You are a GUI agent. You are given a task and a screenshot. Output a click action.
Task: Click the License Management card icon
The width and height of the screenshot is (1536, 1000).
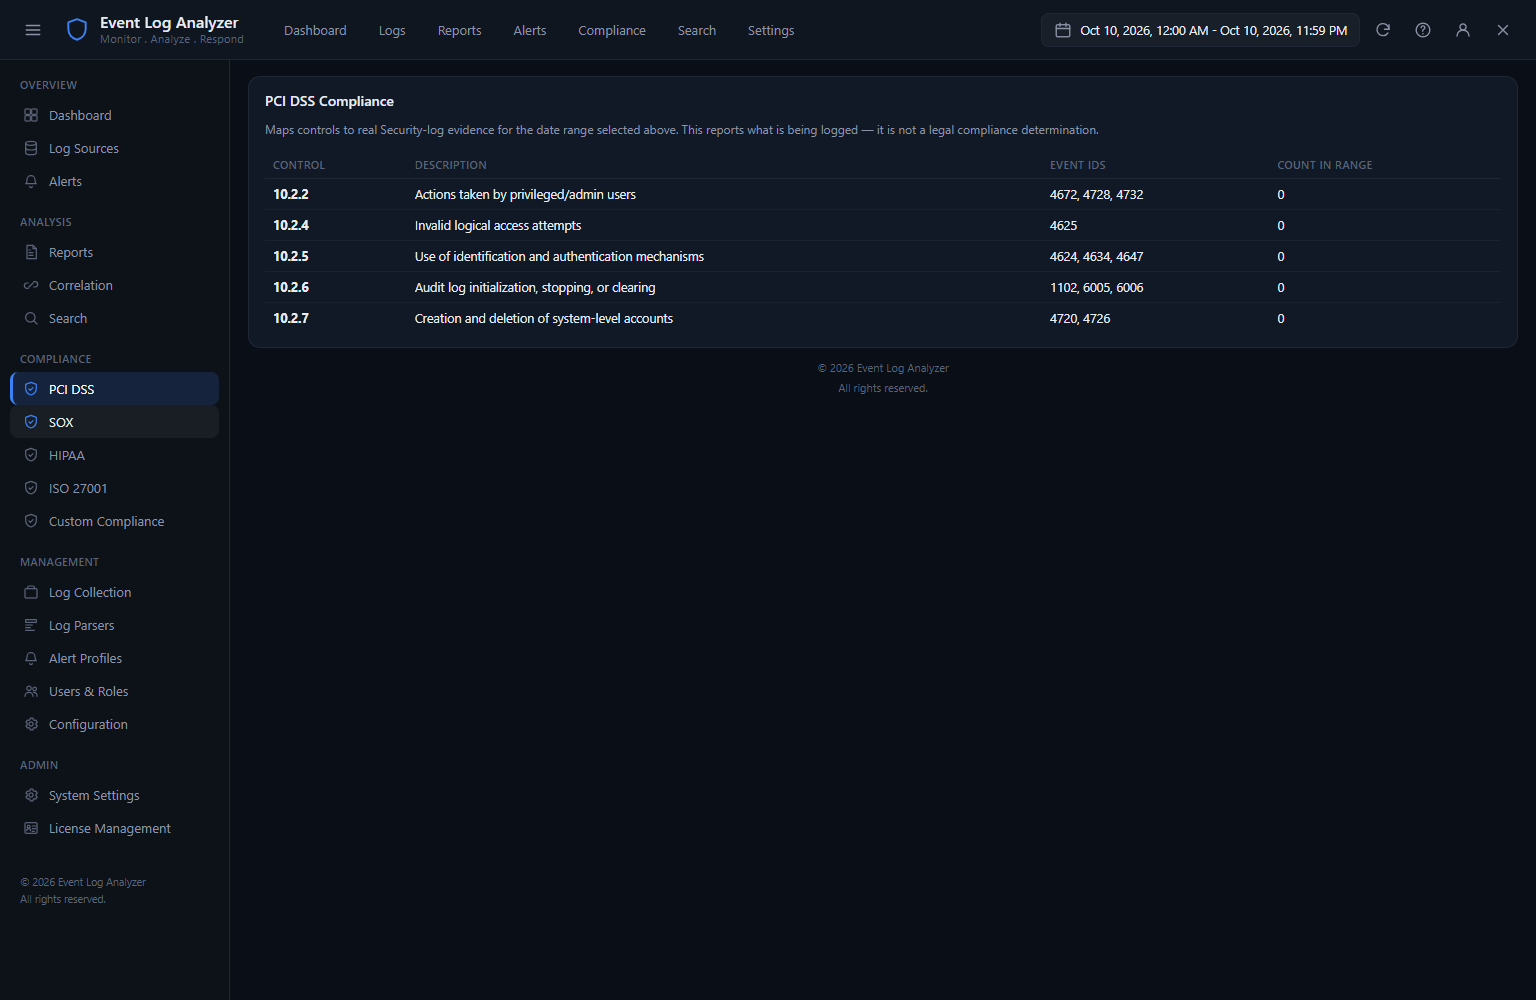[x=31, y=828]
